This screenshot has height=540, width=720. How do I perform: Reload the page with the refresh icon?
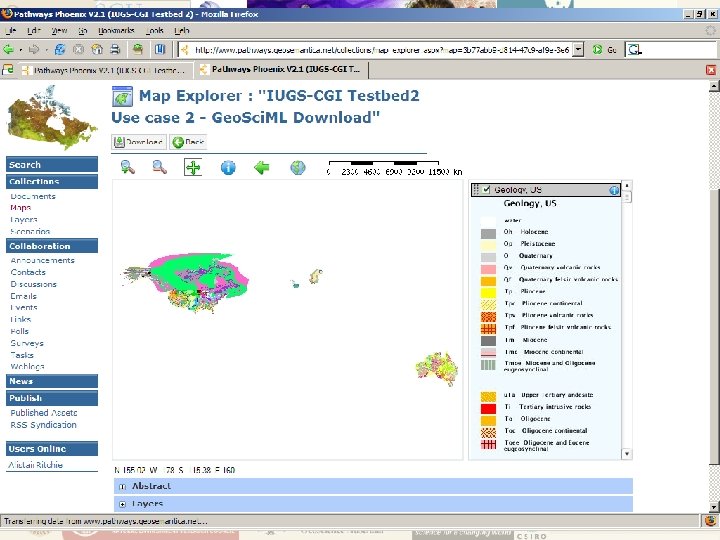point(60,49)
